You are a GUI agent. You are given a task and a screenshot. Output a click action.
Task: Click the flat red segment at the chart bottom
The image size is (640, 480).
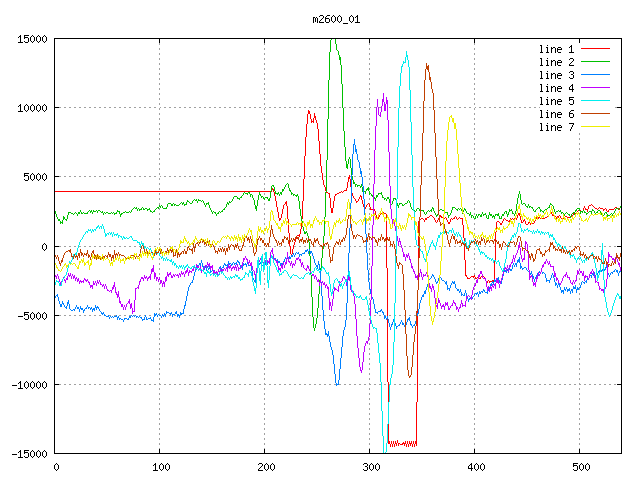[x=402, y=443]
